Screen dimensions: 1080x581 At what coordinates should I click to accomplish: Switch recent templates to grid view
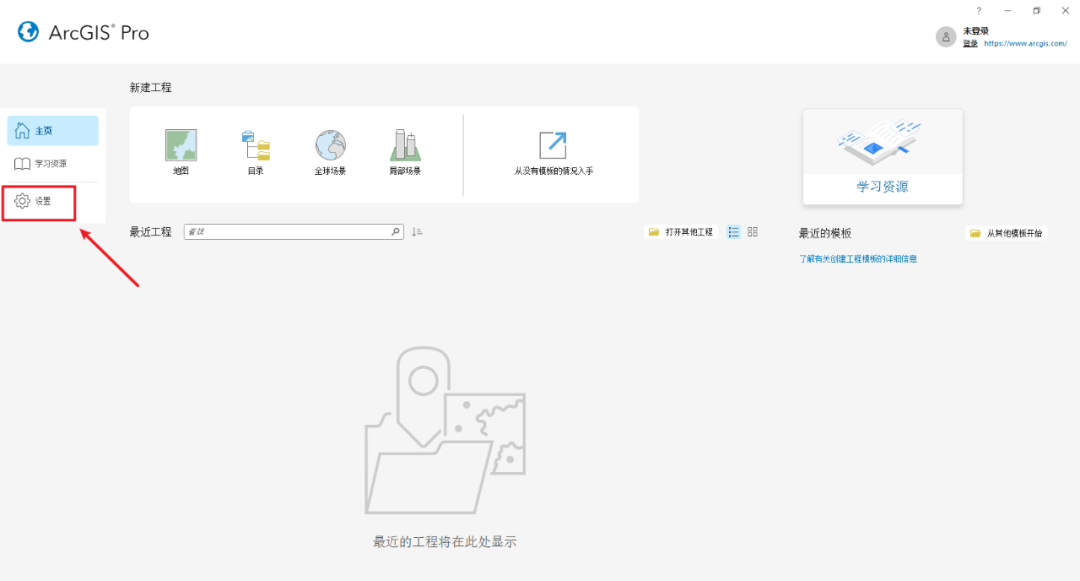click(752, 232)
